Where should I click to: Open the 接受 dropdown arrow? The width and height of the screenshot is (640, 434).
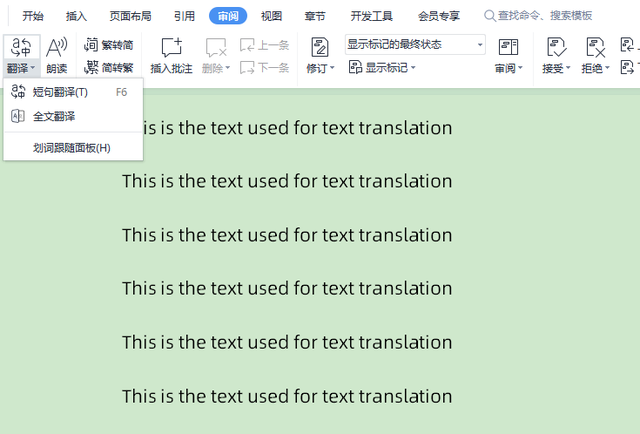568,68
